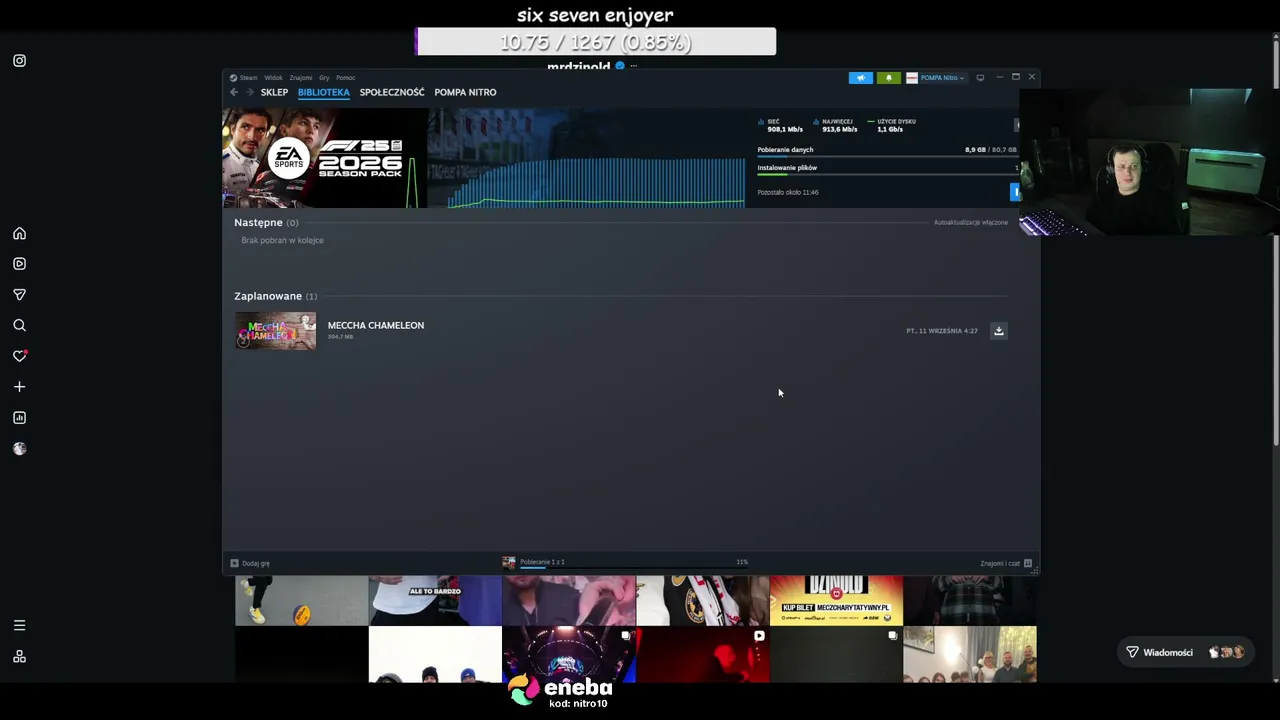This screenshot has width=1280, height=720.
Task: Click Autoaktualizacje włączone link
Action: [x=971, y=223]
